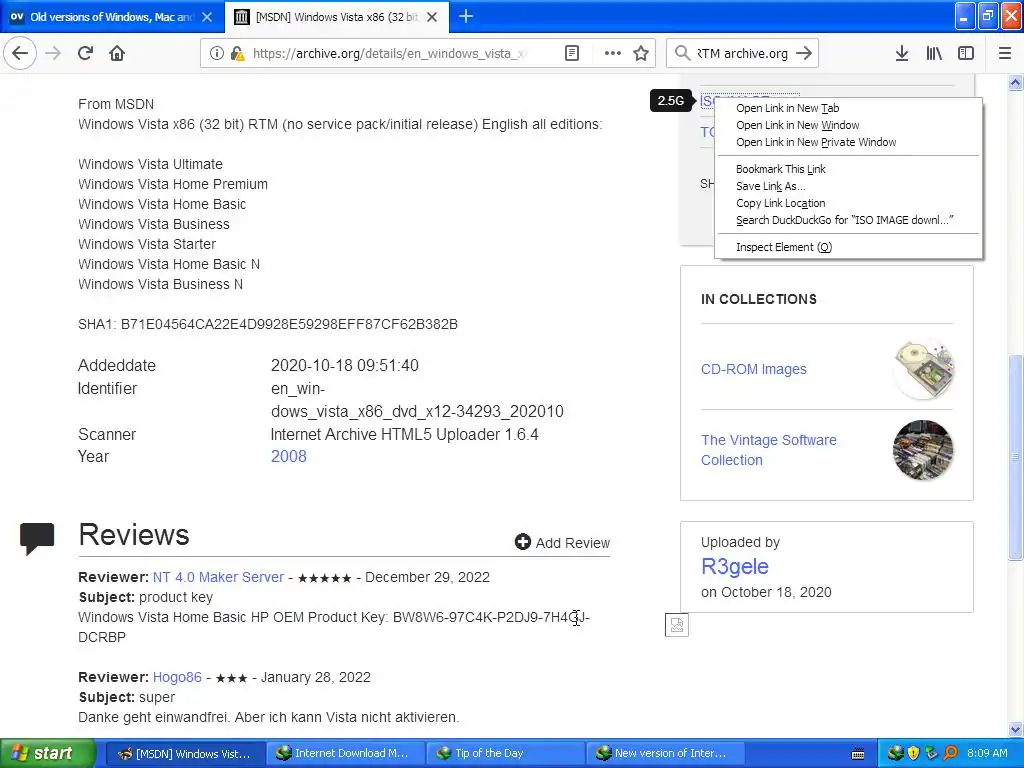Open The Vintage Software Collection link
The width and height of the screenshot is (1024, 768).
(x=768, y=450)
